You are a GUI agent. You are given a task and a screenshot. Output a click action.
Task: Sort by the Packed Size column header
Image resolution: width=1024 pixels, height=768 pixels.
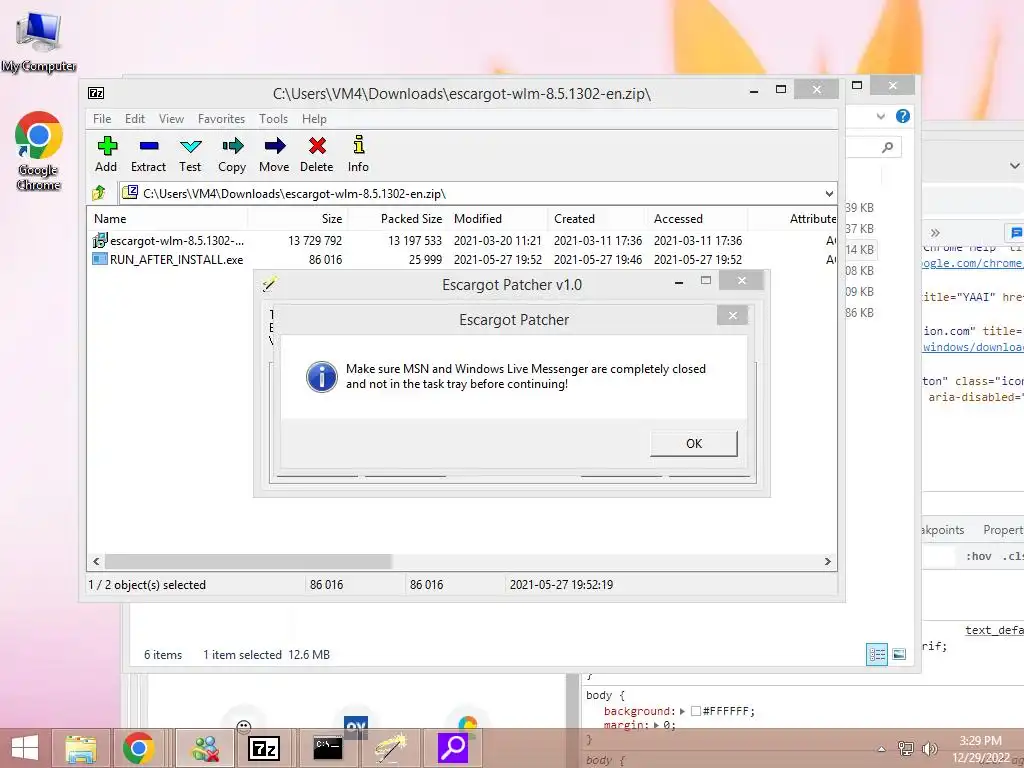pos(398,219)
